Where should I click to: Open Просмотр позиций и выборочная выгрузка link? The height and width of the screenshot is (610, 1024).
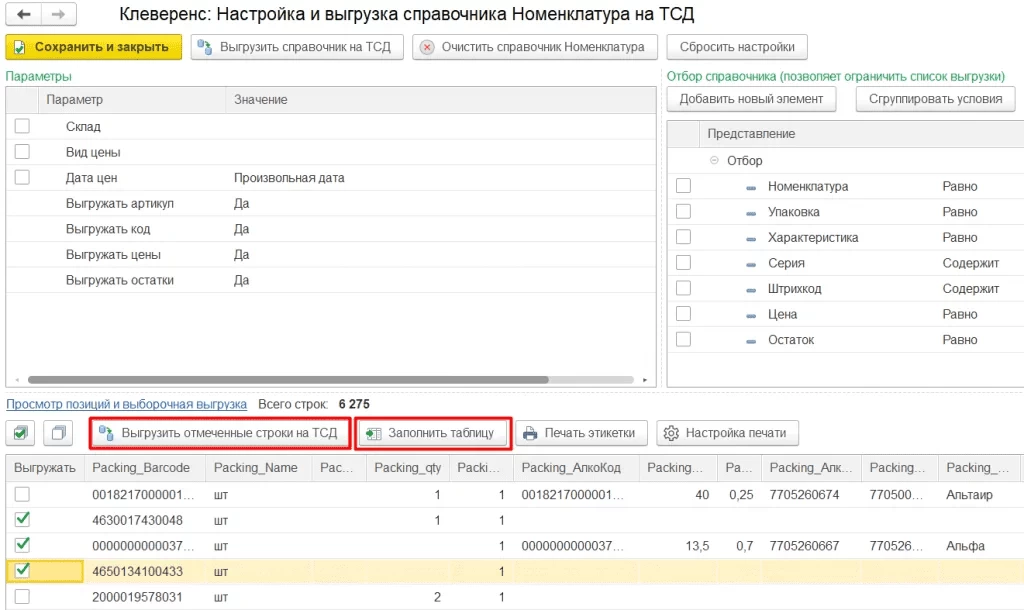point(127,404)
